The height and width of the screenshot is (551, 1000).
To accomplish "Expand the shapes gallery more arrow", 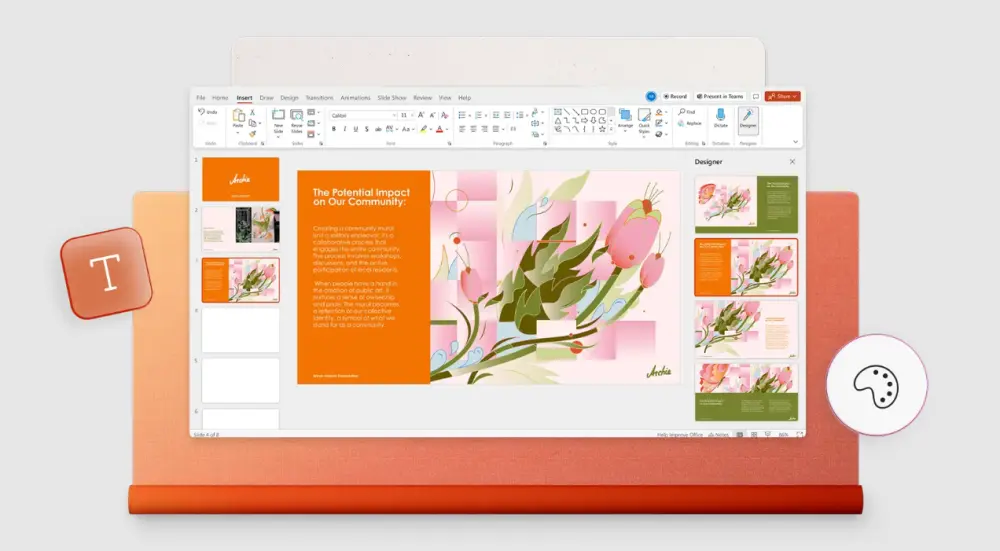I will coord(611,129).
